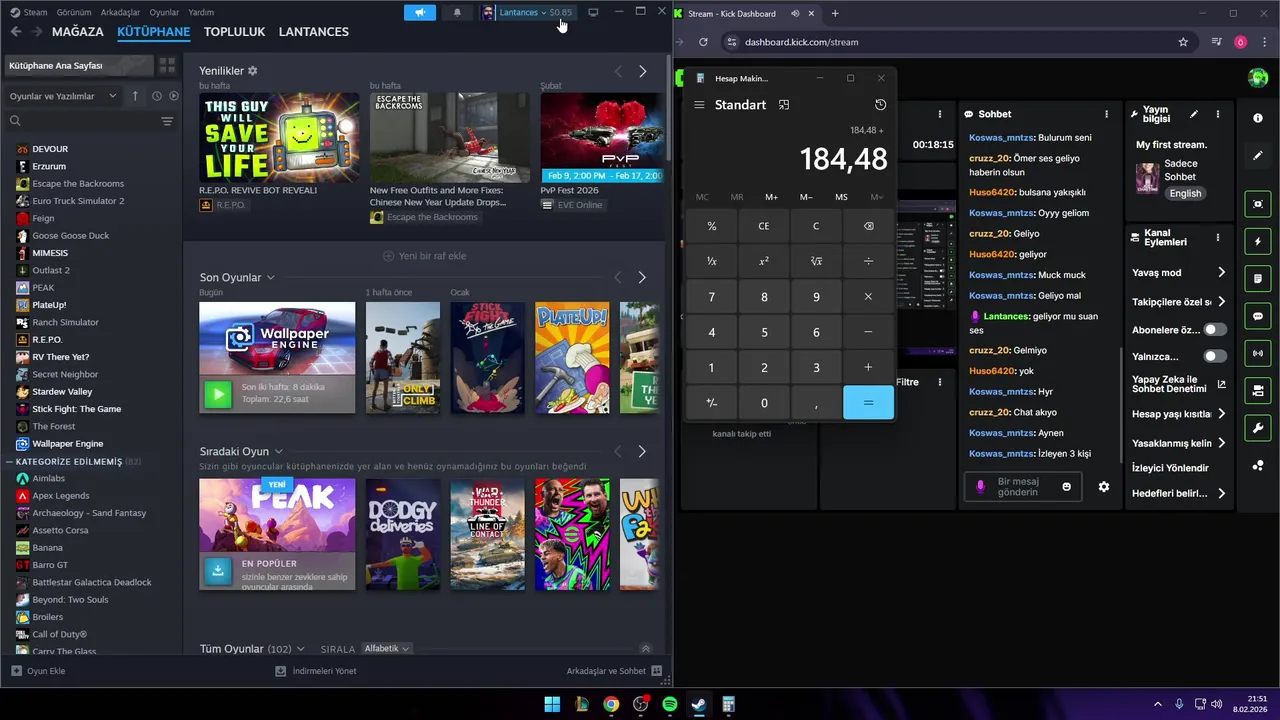Click download icon on PEAK suggestion card
The height and width of the screenshot is (720, 1280).
click(217, 570)
